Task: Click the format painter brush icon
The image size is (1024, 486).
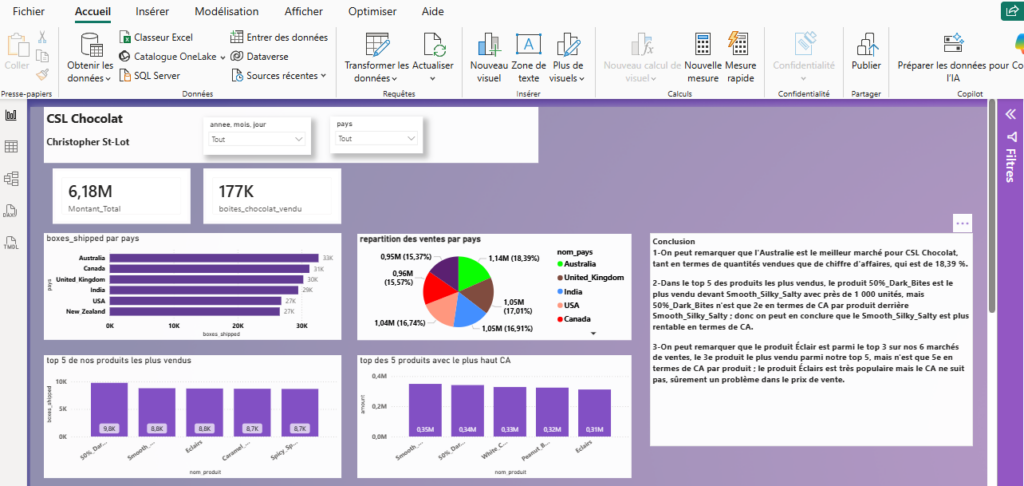Action: point(42,74)
